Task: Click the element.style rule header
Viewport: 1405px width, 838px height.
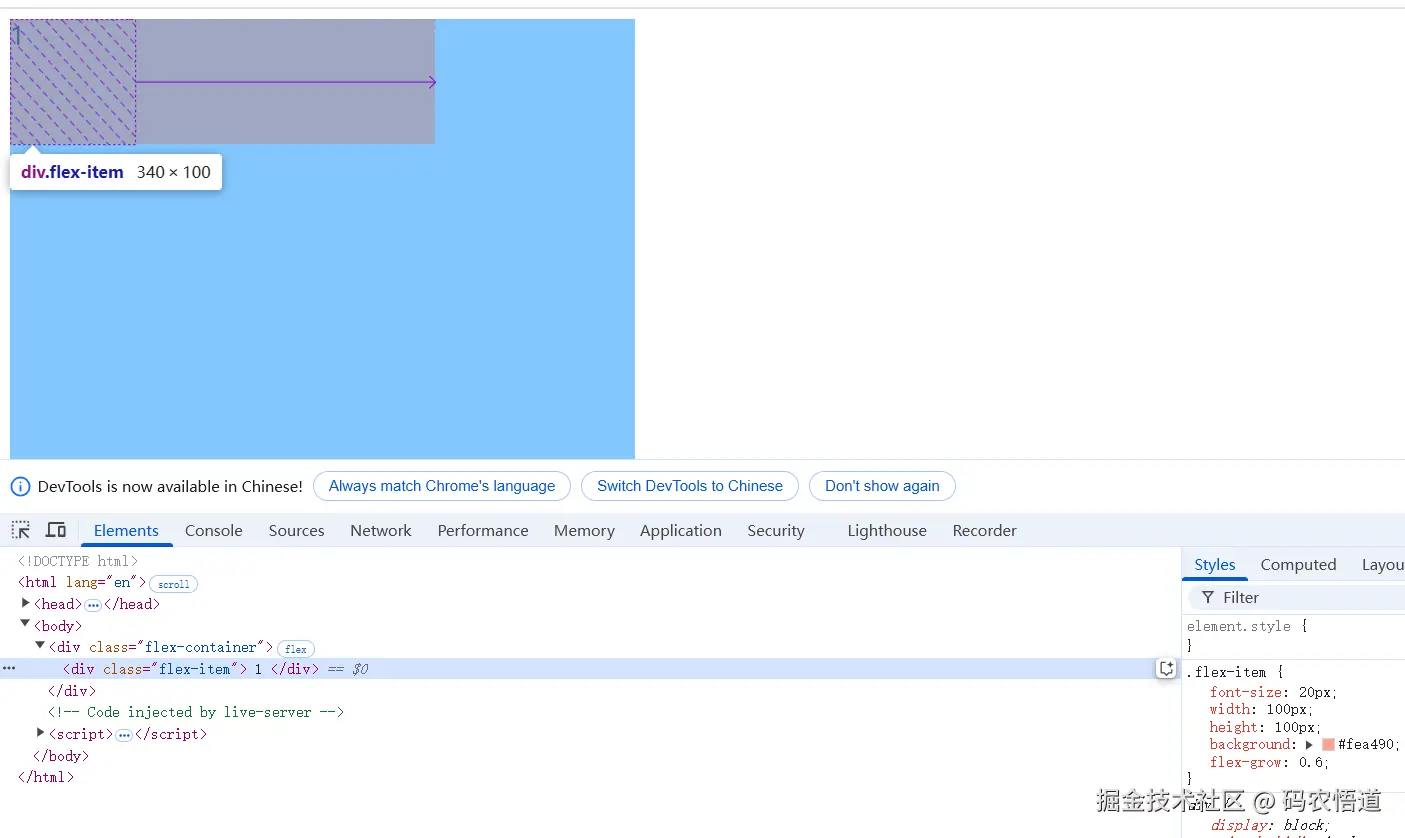Action: 1247,626
